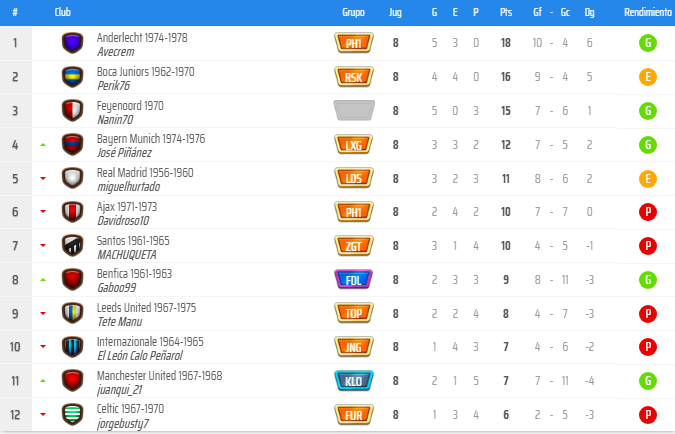675x434 pixels.
Task: Click the Celtic green-striped shield
Action: 72,415
